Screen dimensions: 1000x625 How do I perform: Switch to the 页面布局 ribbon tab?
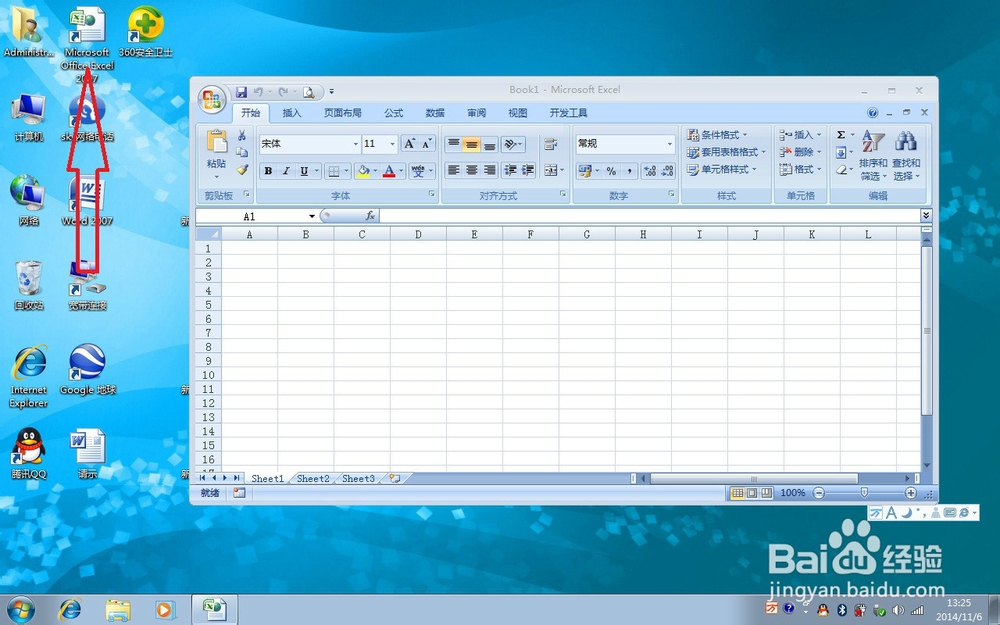342,113
